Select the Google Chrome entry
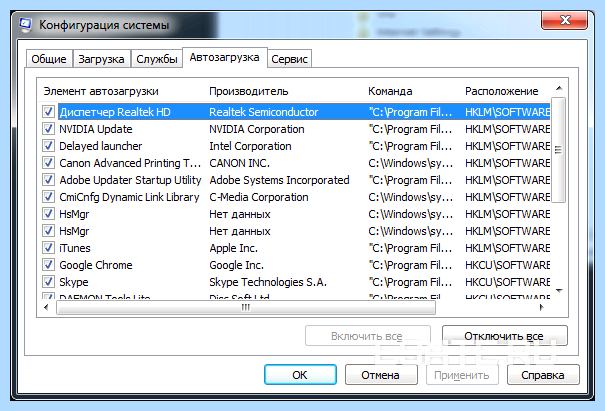 pos(96,265)
